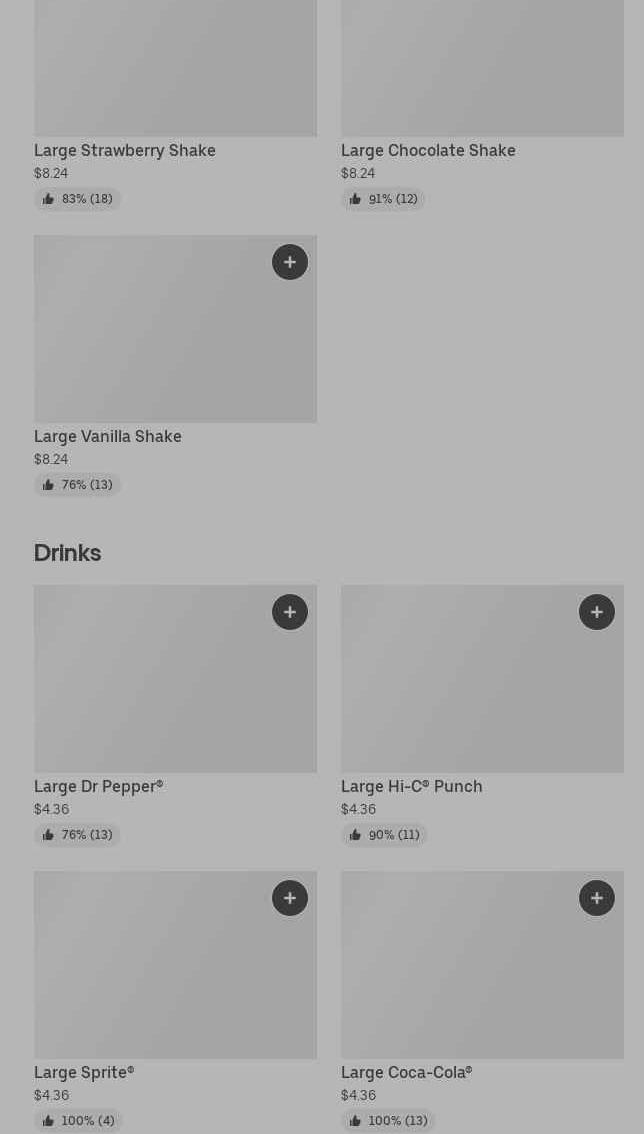The height and width of the screenshot is (1134, 644).
Task: Click thumbs-up icon under Large Hi-C Punch
Action: tap(355, 835)
